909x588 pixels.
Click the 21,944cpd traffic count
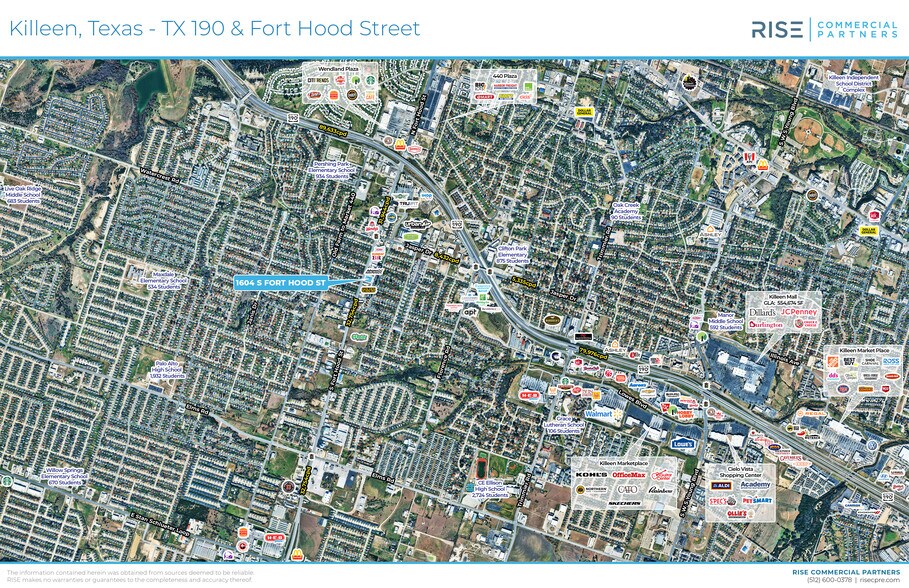pos(383,211)
